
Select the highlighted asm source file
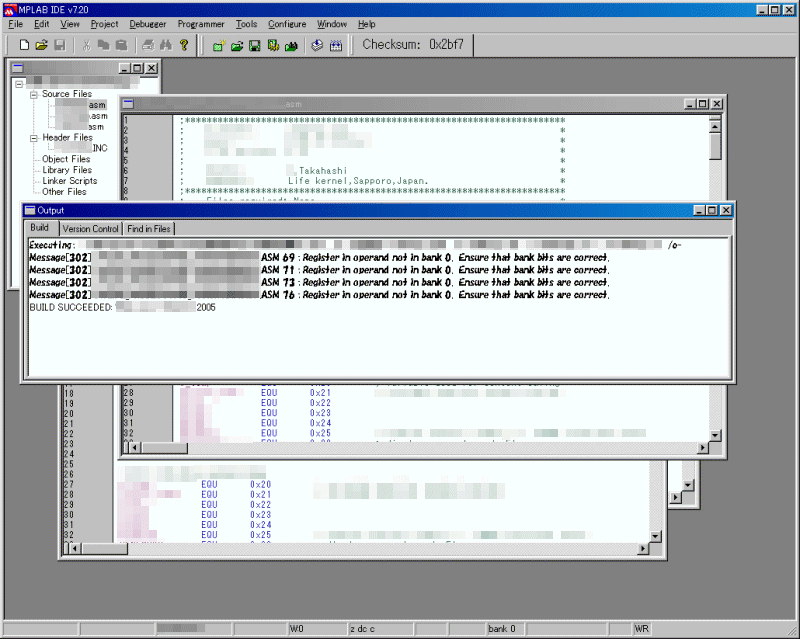click(81, 105)
